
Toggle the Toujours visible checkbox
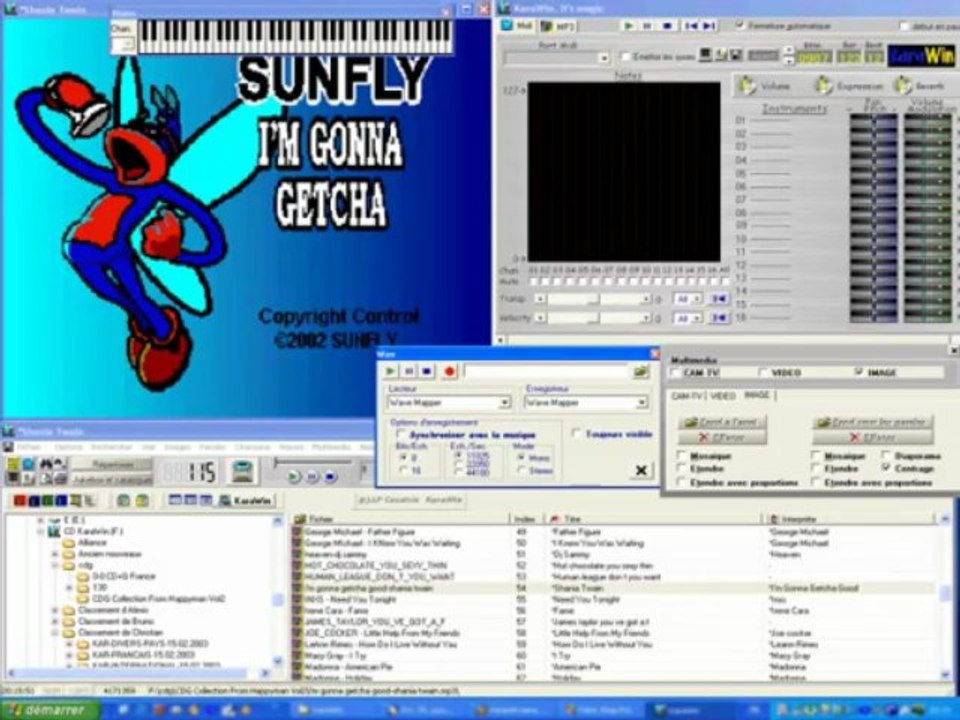pos(576,433)
